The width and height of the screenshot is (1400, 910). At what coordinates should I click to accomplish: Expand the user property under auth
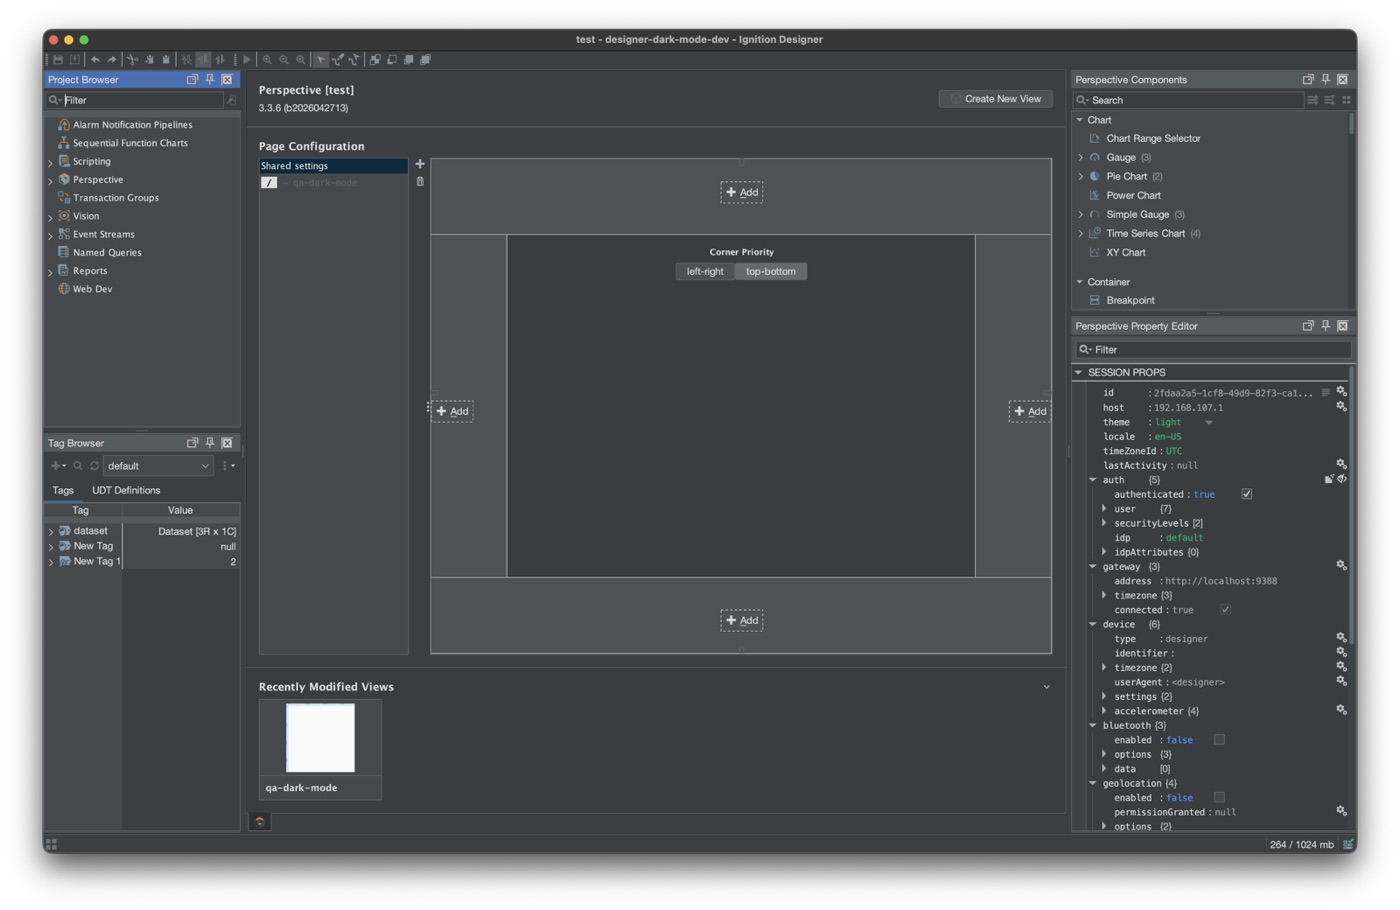click(1105, 509)
